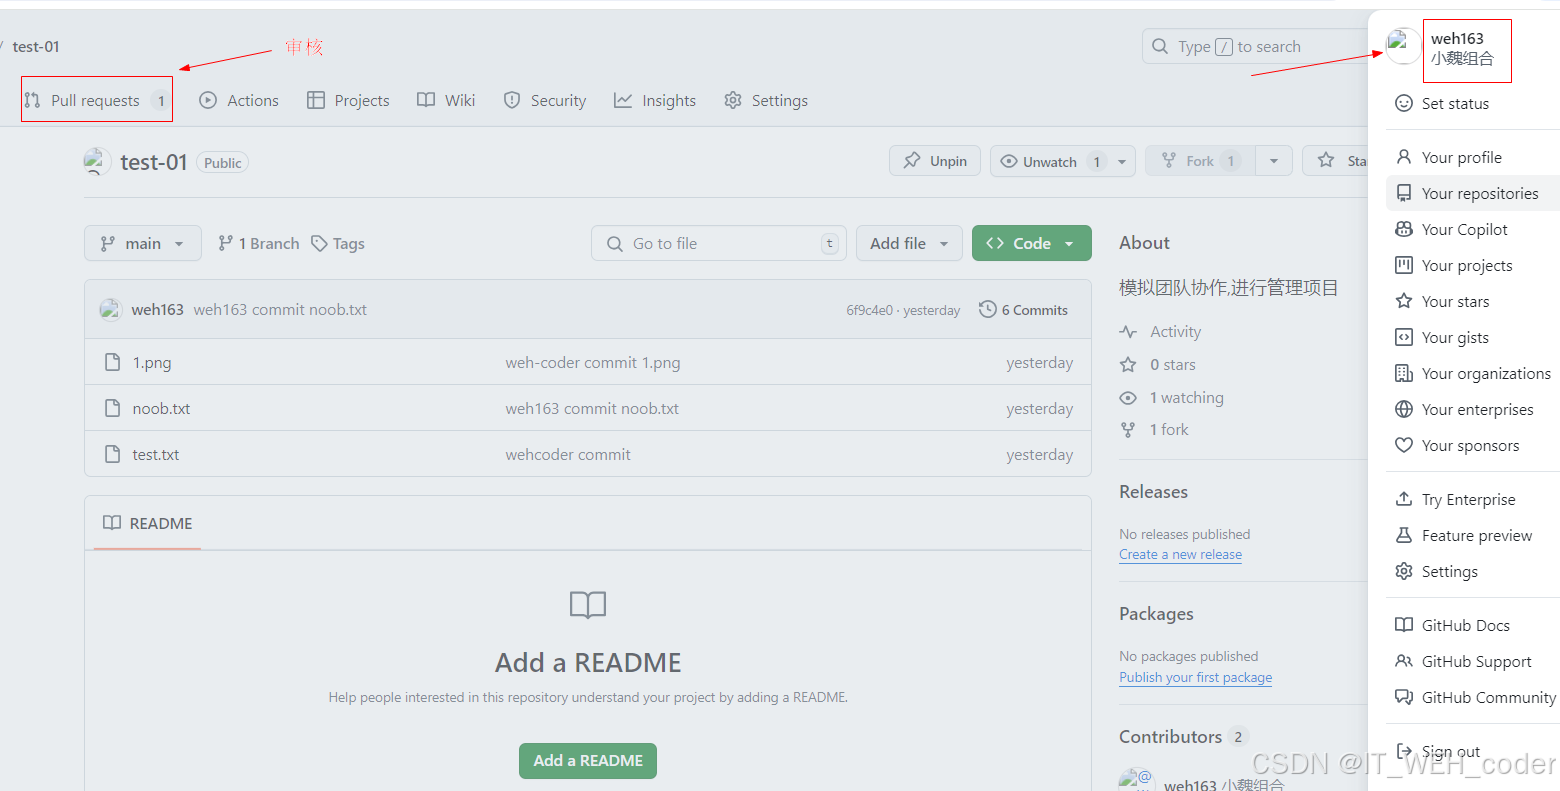Click the weh163 author name in commit row
The height and width of the screenshot is (791, 1560).
point(157,310)
